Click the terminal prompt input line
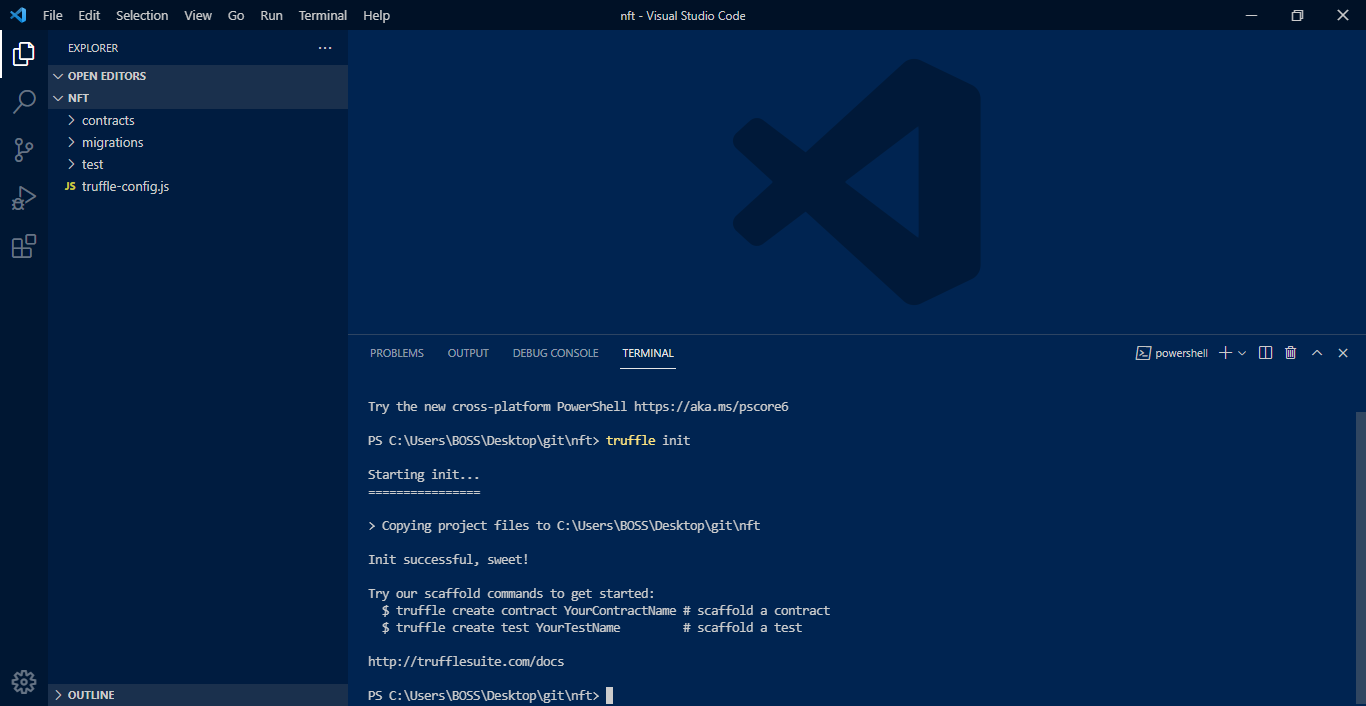The width and height of the screenshot is (1366, 706). 490,696
